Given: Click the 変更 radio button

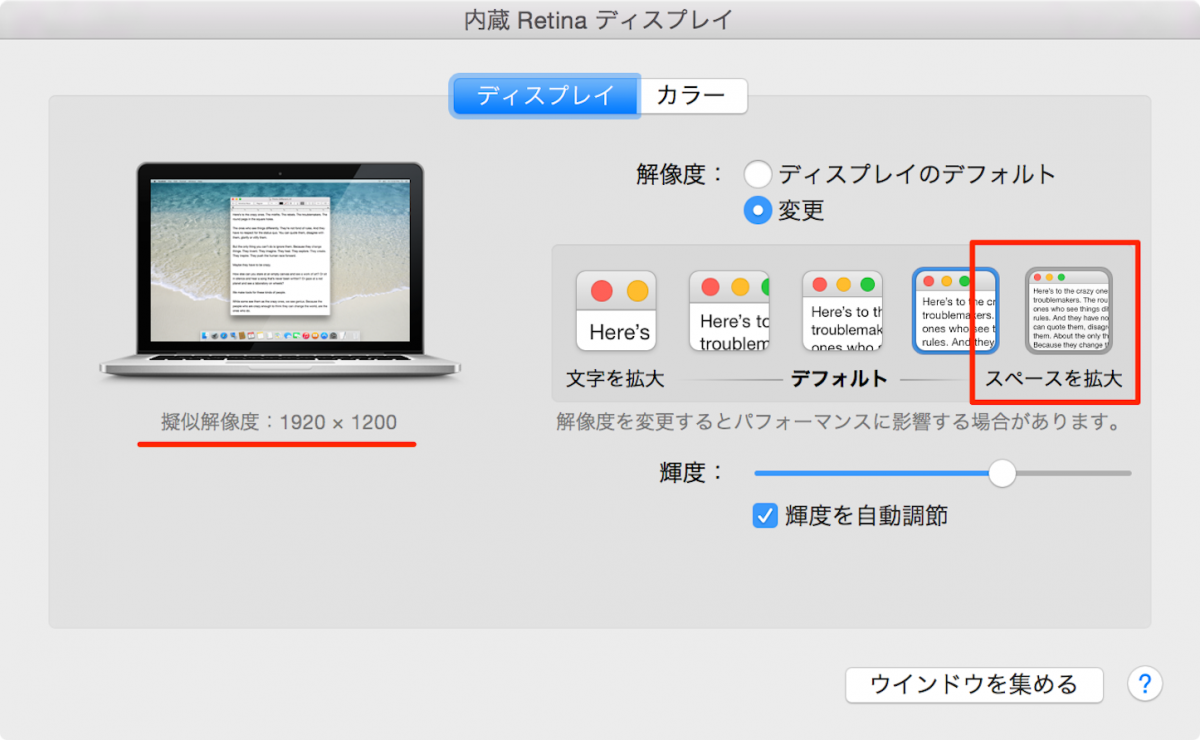Looking at the screenshot, I should point(758,210).
